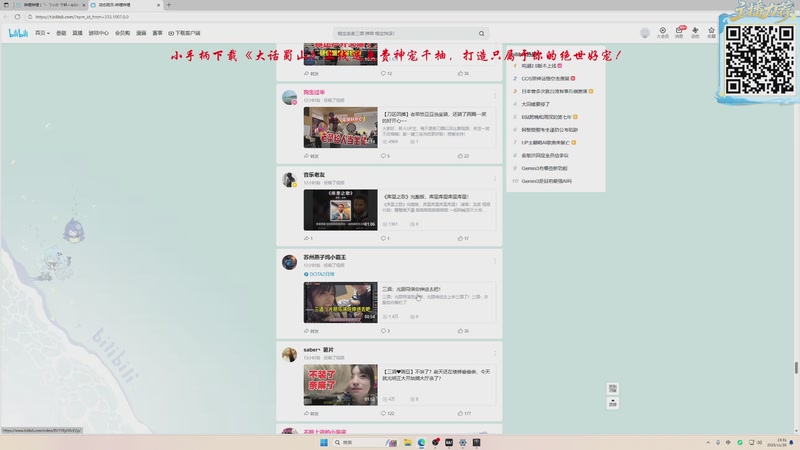Click the page vertical scrollbar thumb

796,367
